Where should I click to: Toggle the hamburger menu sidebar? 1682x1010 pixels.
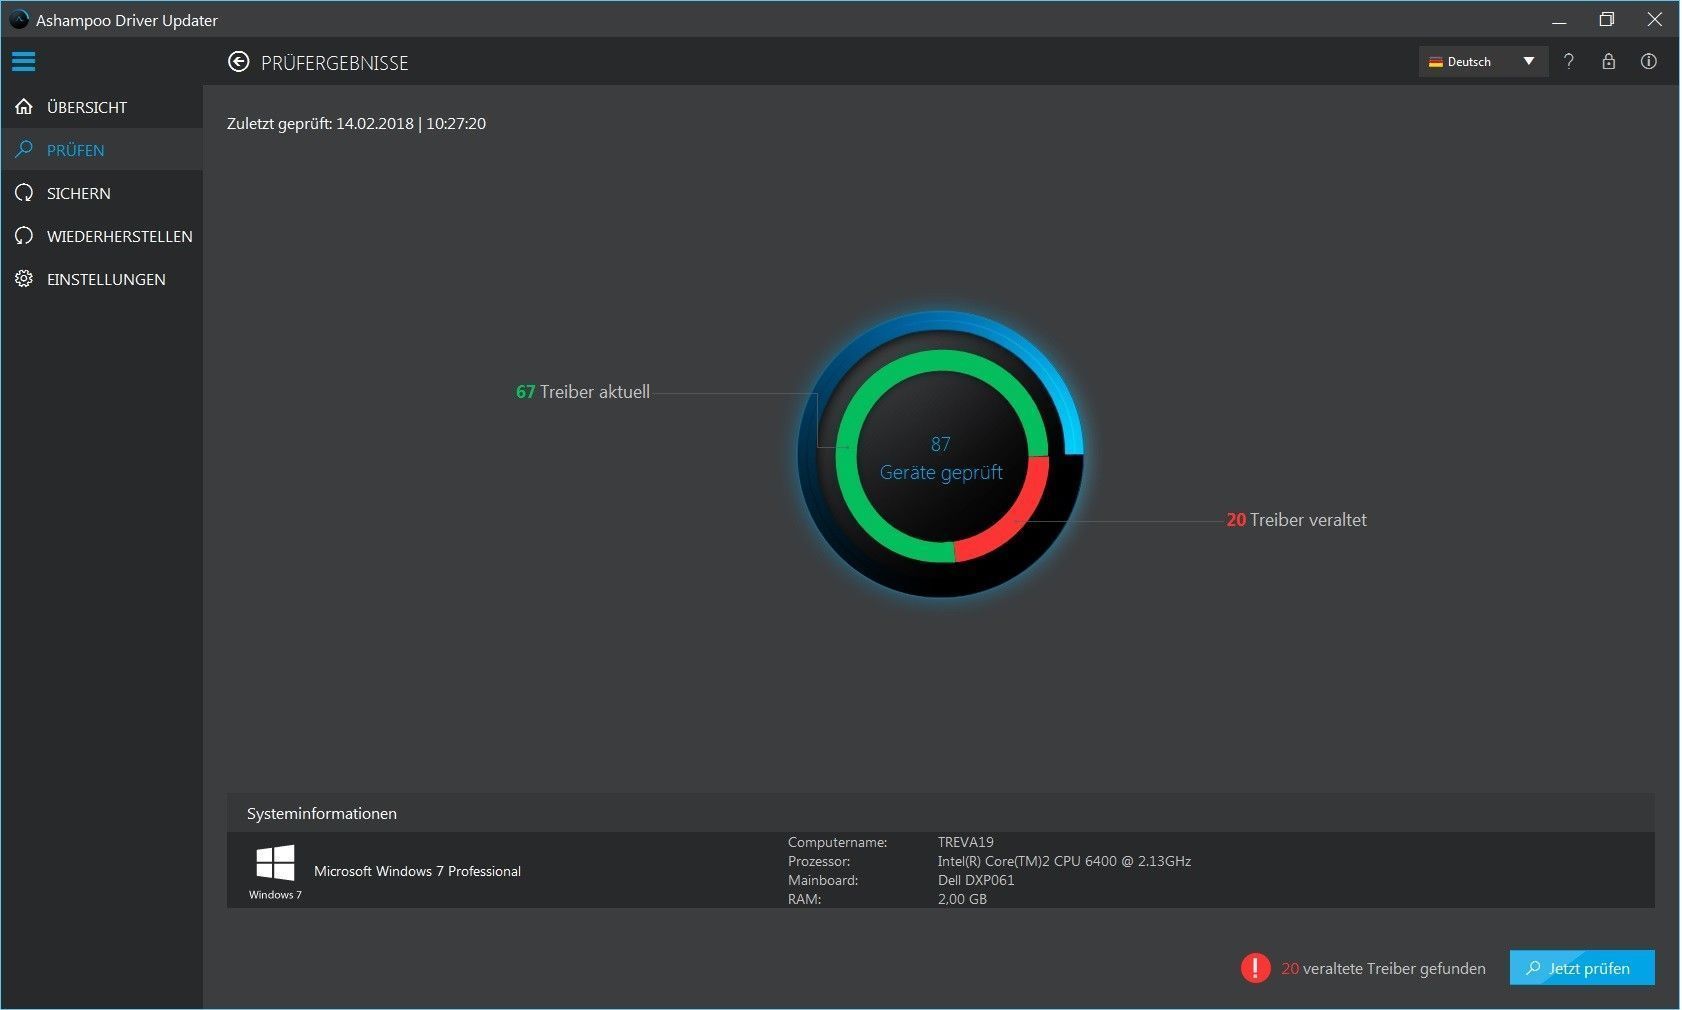23,62
